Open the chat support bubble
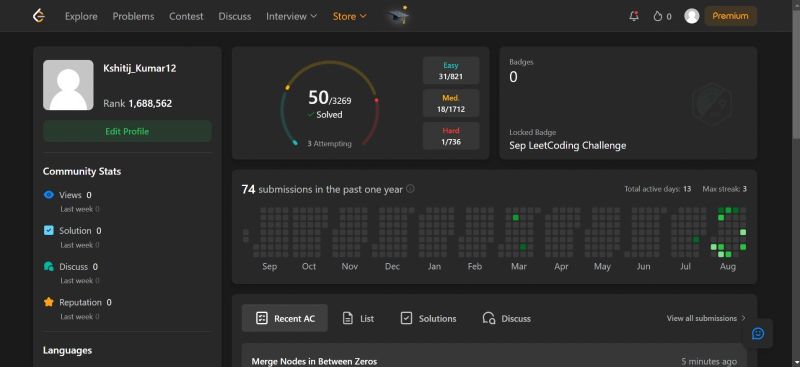Screen dimensions: 800x367 (x=758, y=333)
